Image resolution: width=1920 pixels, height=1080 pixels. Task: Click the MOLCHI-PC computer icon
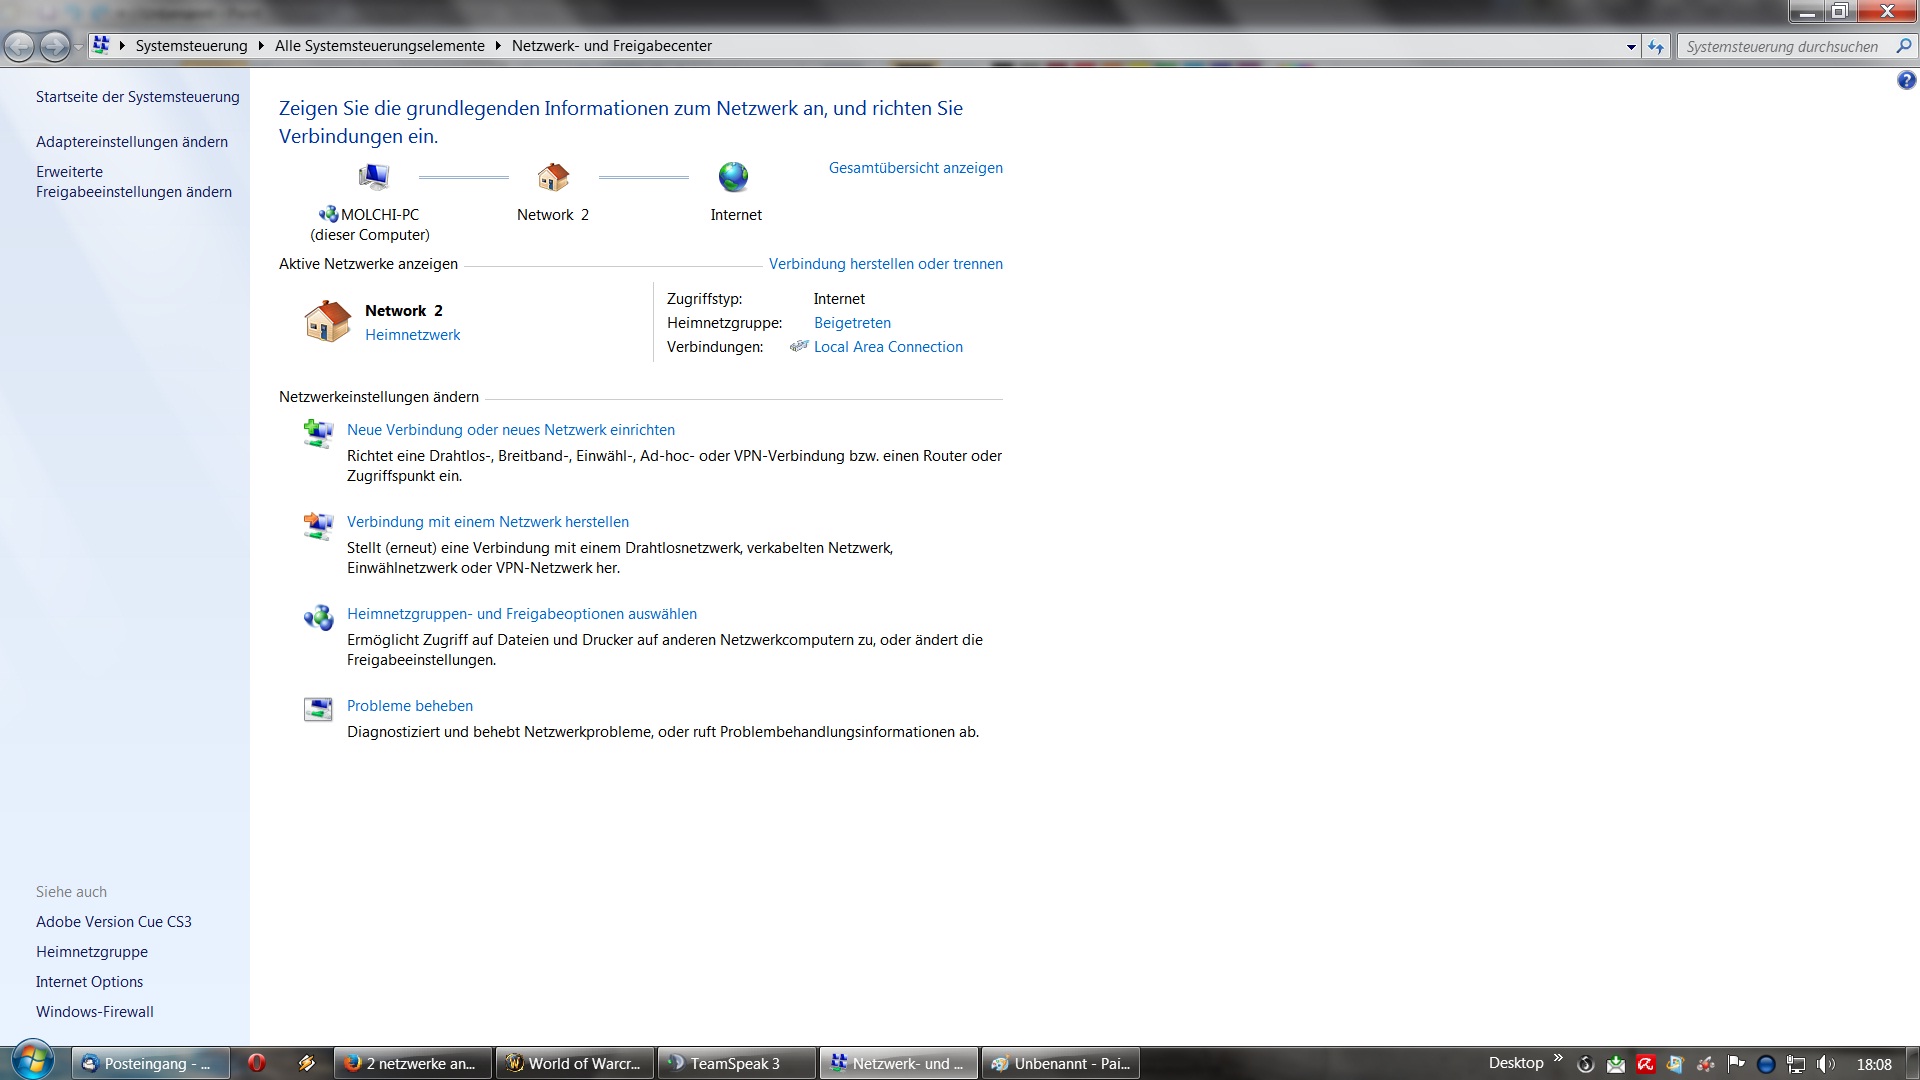(373, 178)
